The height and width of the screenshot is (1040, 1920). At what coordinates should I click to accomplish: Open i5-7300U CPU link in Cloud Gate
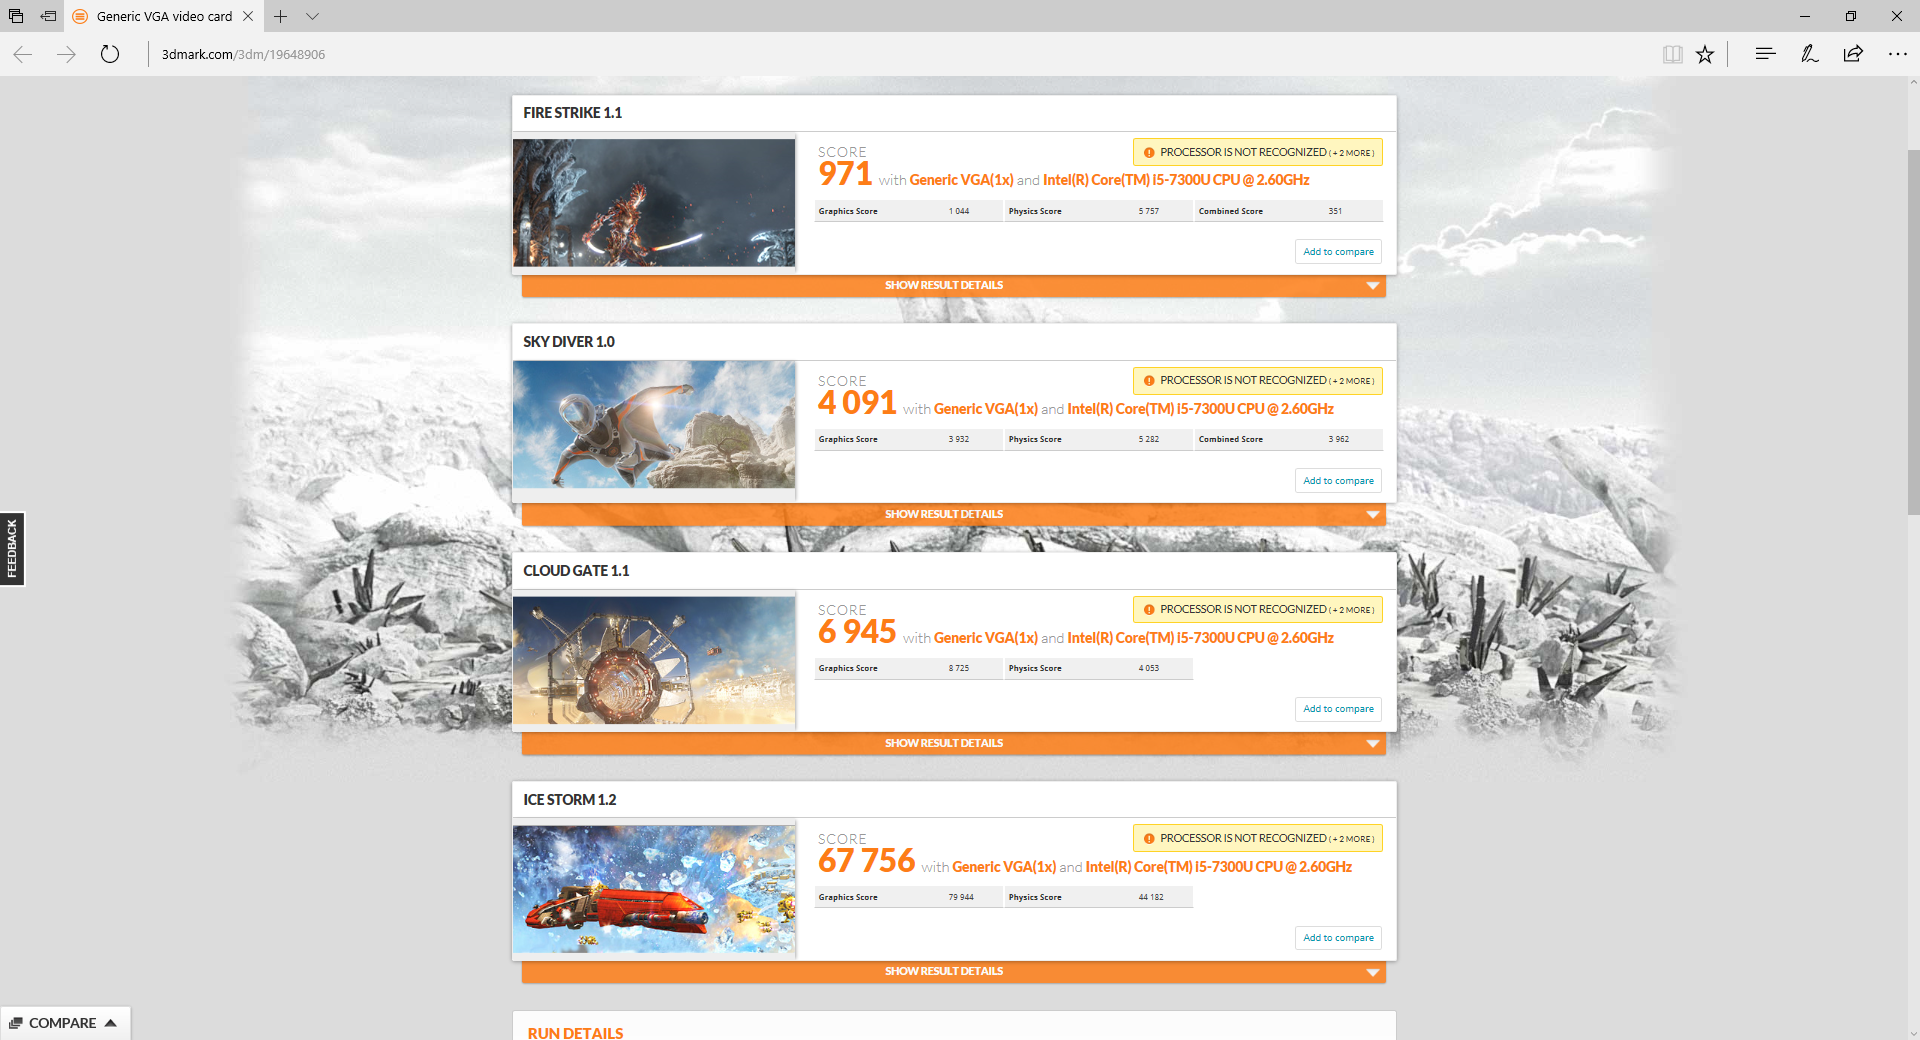point(1200,638)
